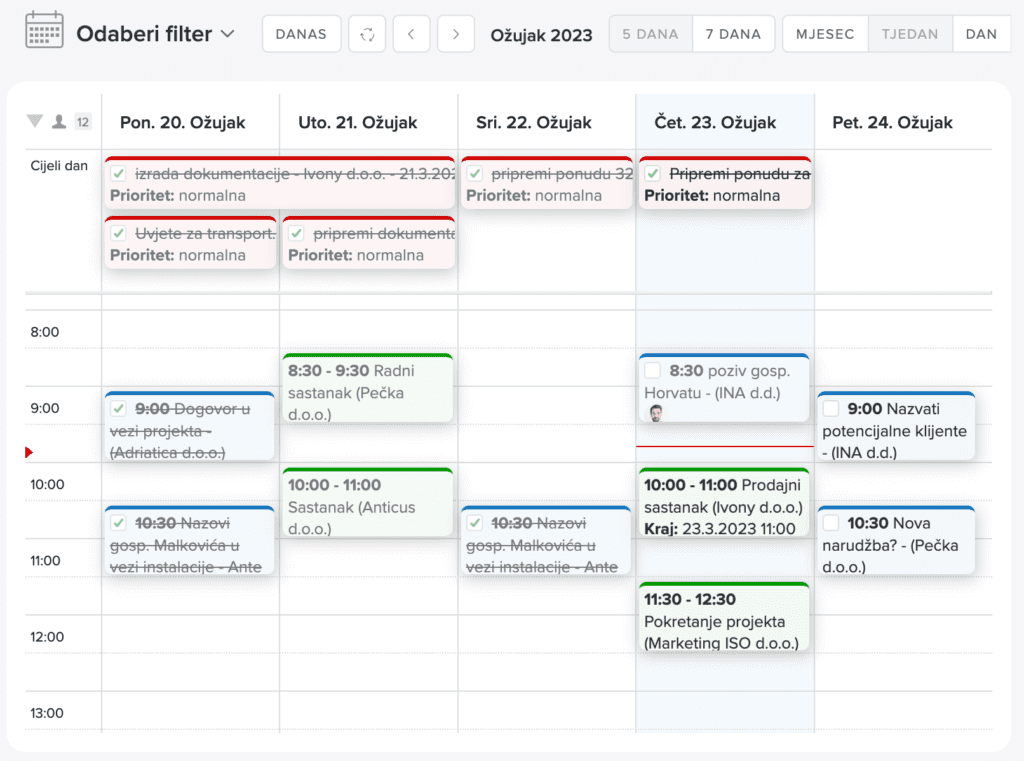
Task: Open the 11:30 Pokretanje projekta event
Action: pyautogui.click(x=723, y=620)
